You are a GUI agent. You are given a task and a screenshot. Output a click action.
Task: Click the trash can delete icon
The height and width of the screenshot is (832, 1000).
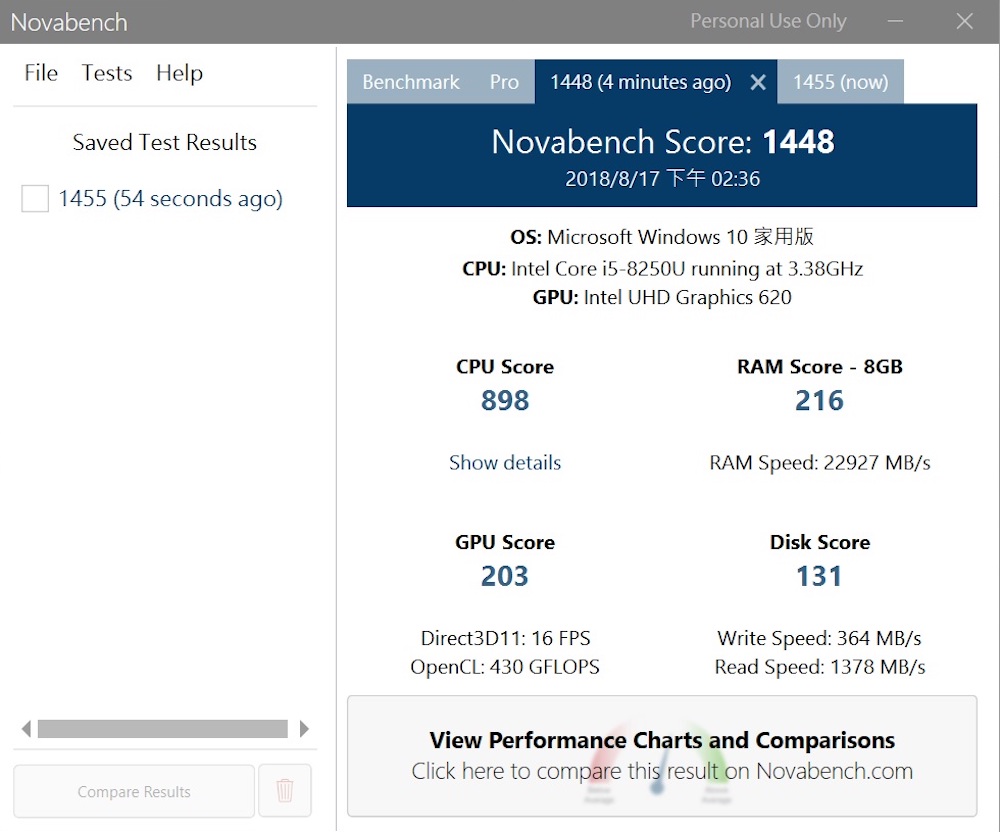pos(285,791)
